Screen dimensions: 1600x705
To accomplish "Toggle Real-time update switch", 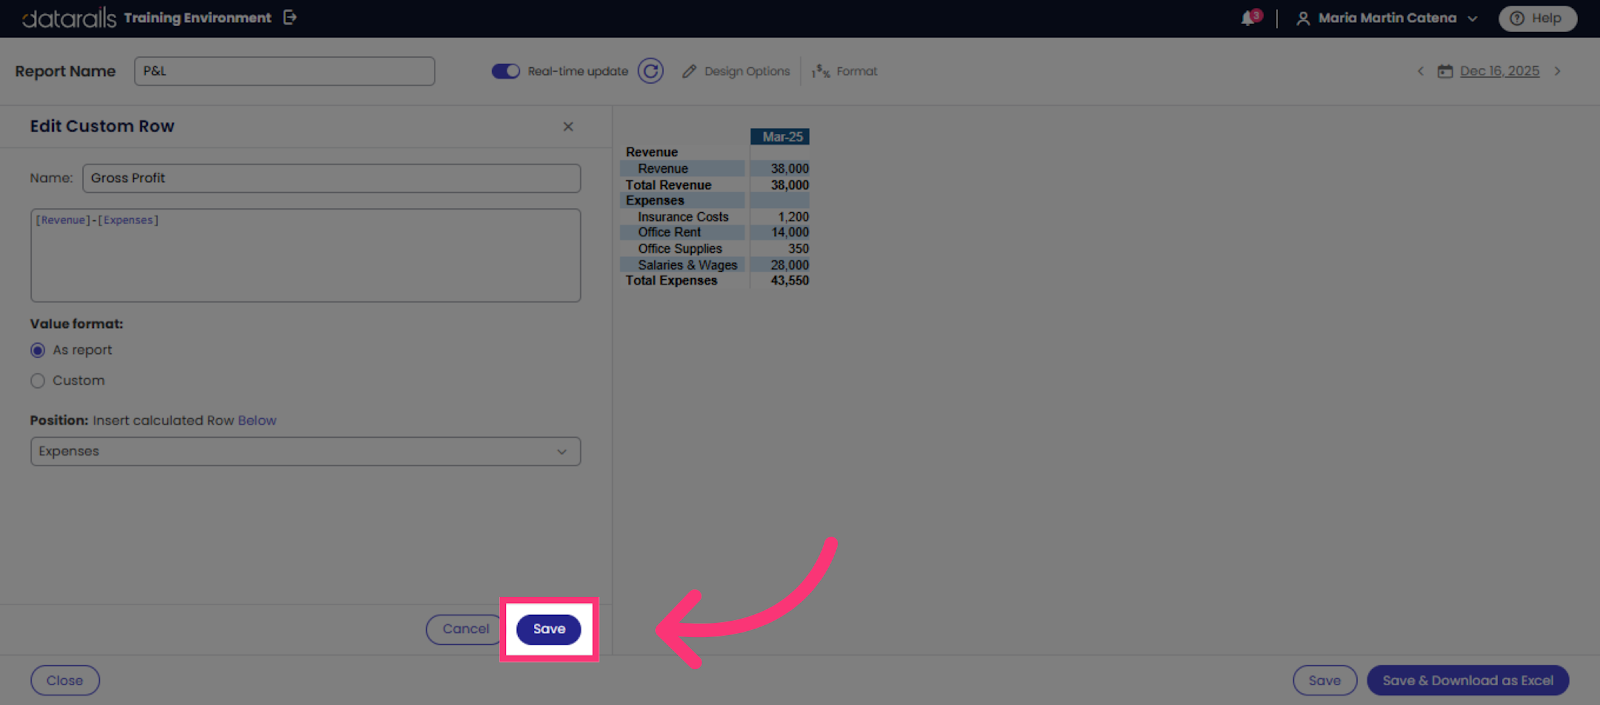I will [x=505, y=71].
